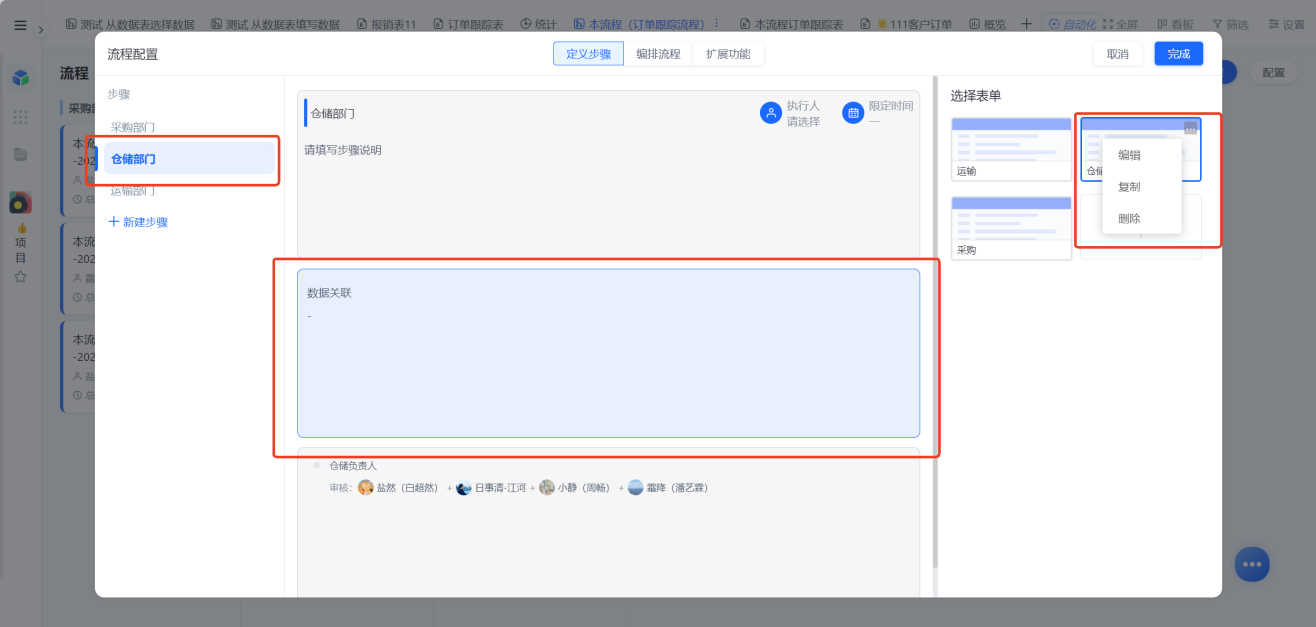
Task: Open the 本流程订单跟踪表 tab
Action: click(x=791, y=23)
